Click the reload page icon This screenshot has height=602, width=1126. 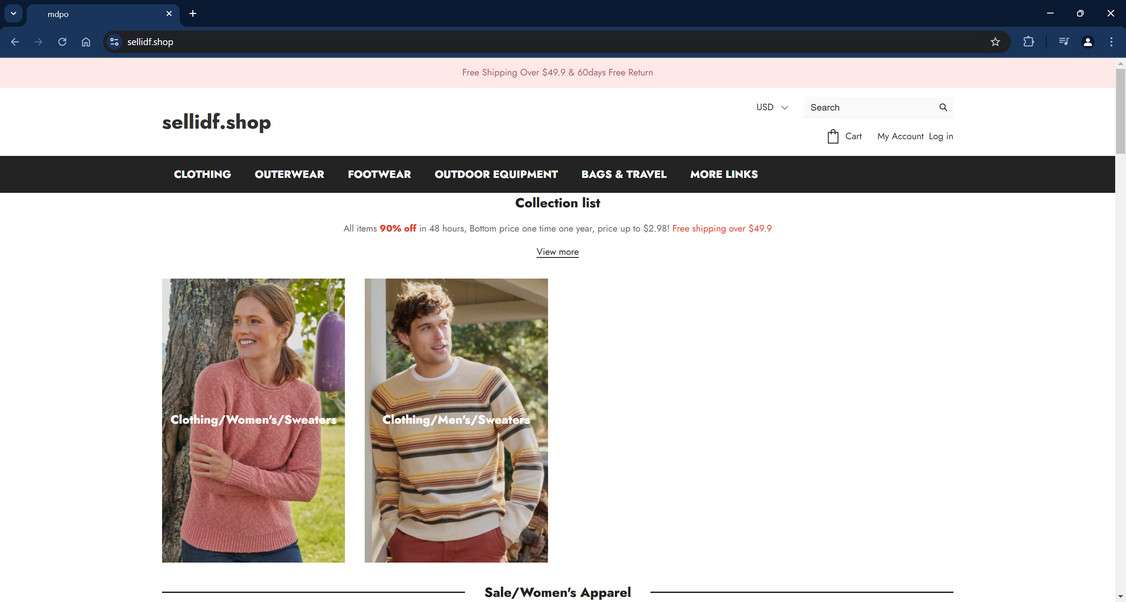pyautogui.click(x=61, y=42)
